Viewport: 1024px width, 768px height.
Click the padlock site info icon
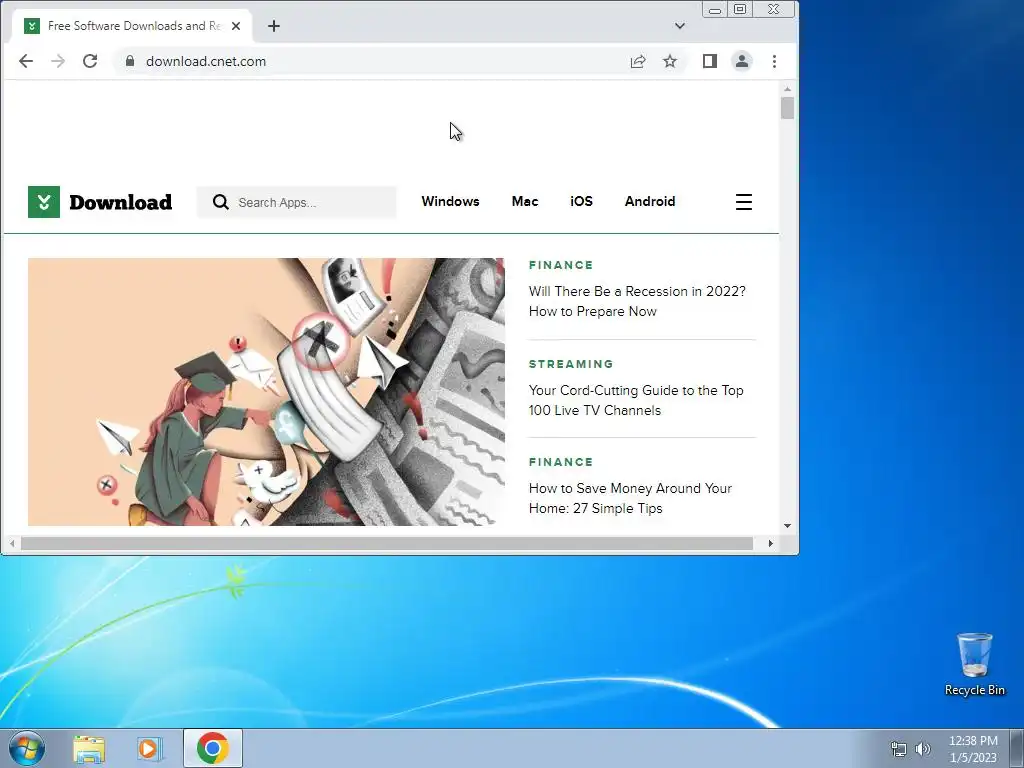130,61
